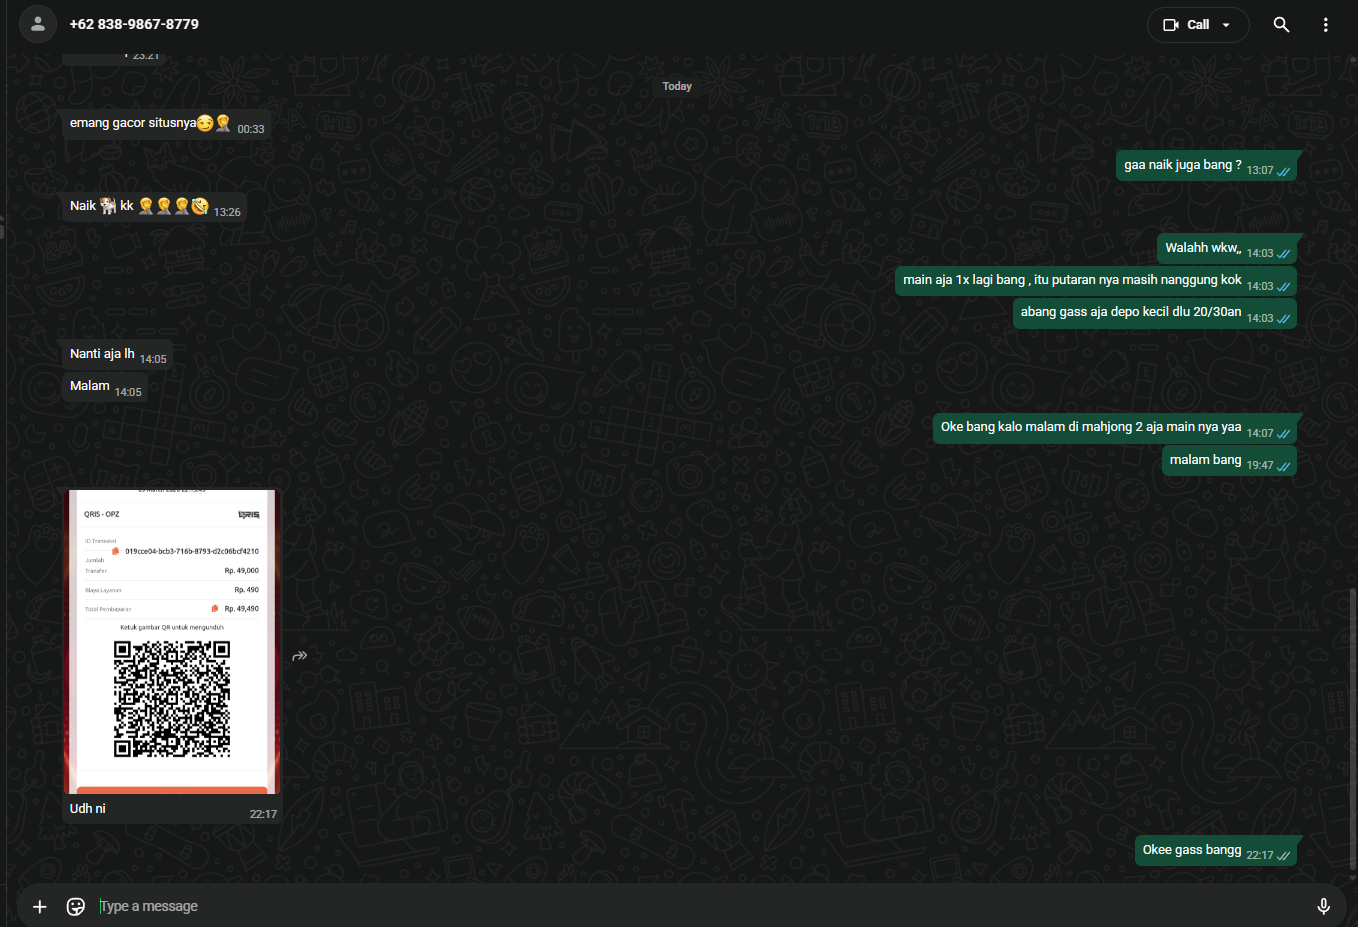The image size is (1358, 927).
Task: Select the 'Naik kk' emoji message
Action: (x=154, y=207)
